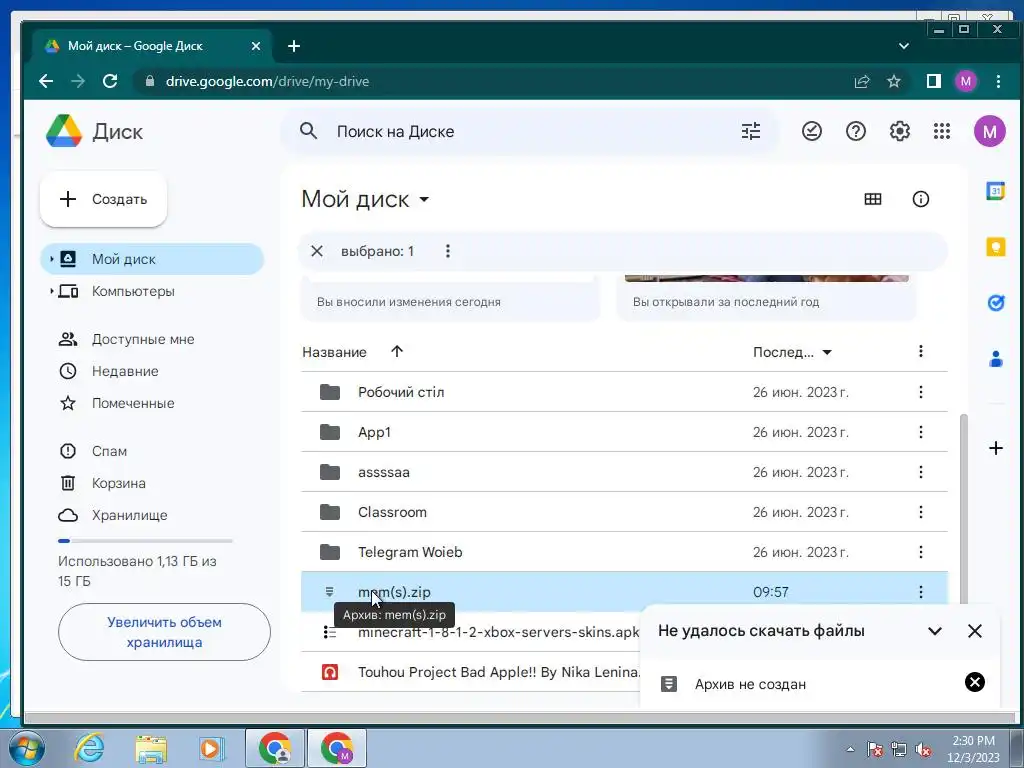Viewport: 1024px width, 768px height.
Task: Open Drive settings gear icon
Action: pyautogui.click(x=900, y=131)
